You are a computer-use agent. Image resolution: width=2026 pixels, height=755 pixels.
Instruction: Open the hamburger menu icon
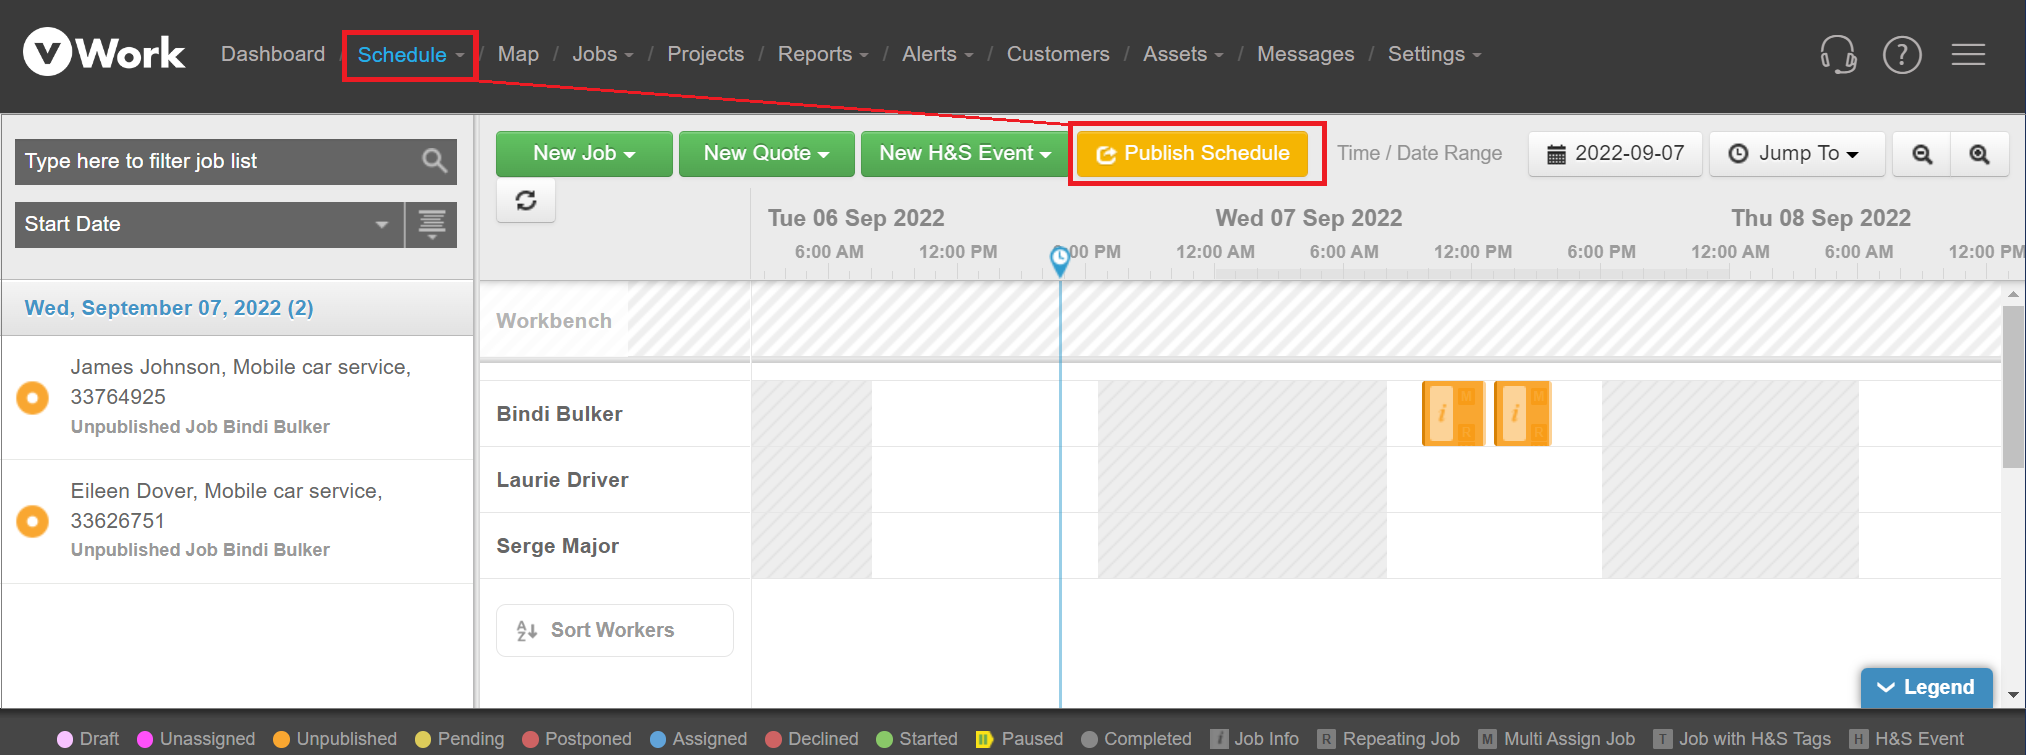click(1968, 54)
